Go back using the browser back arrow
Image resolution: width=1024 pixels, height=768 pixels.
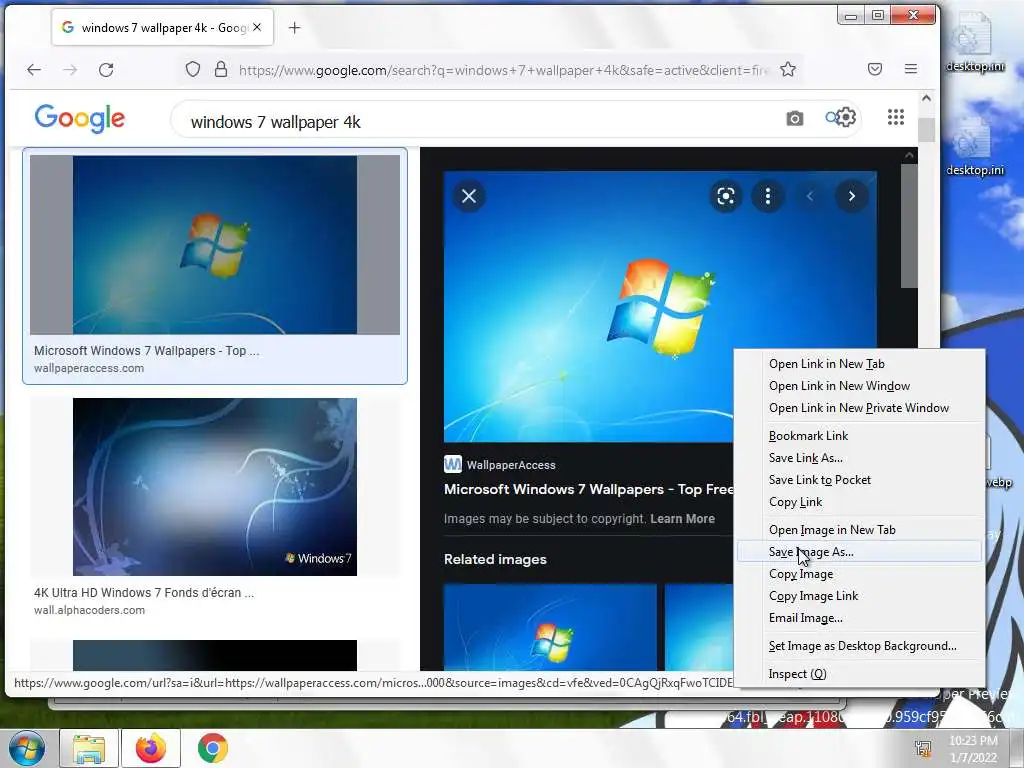point(34,69)
